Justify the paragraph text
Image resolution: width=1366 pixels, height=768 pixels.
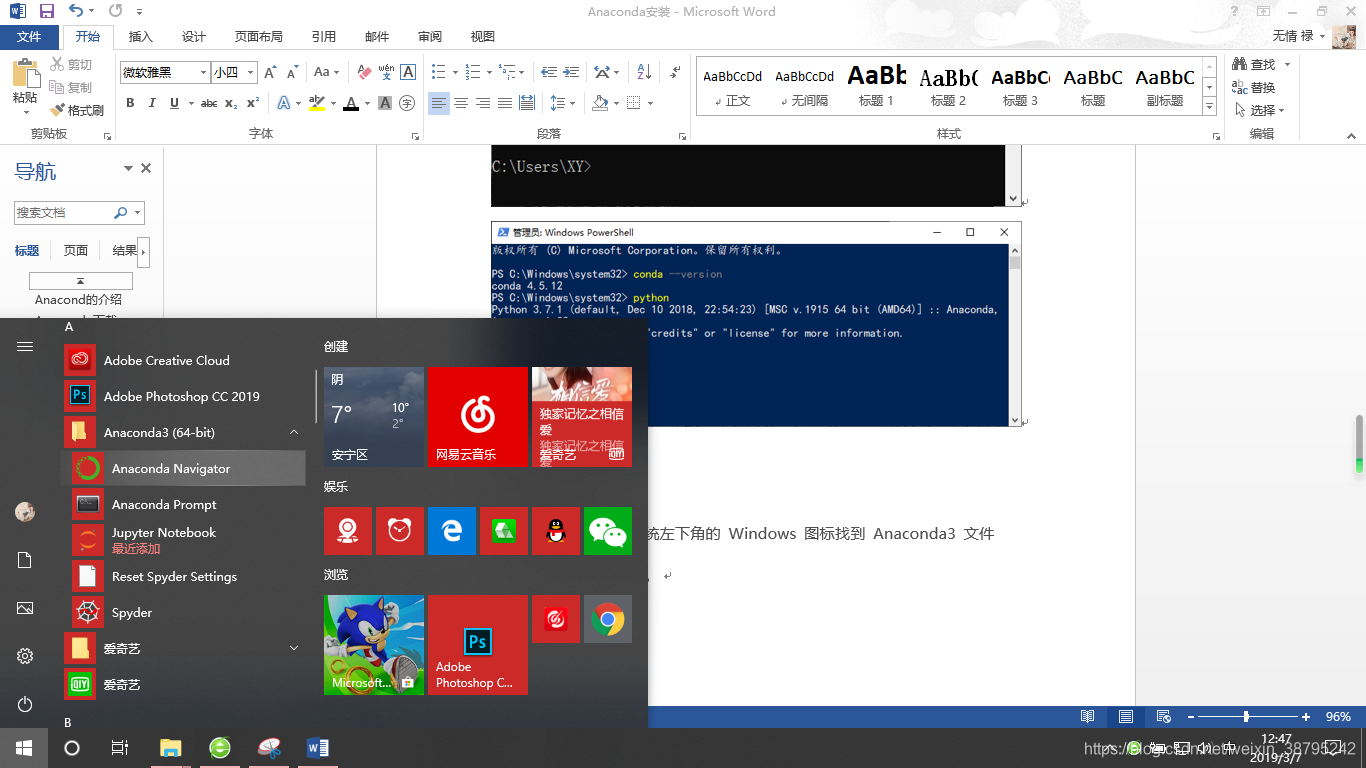[505, 103]
